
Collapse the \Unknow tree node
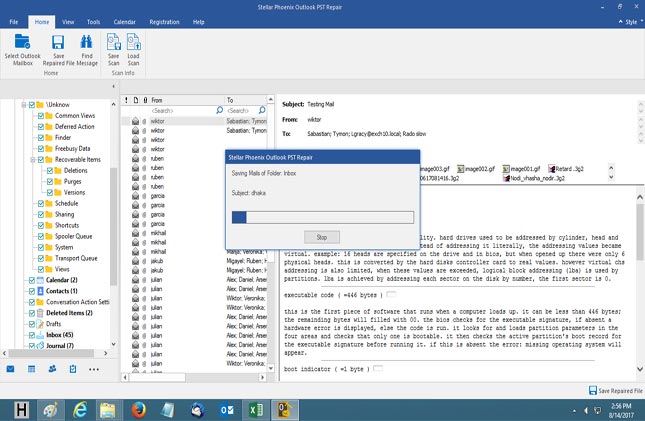tap(24, 105)
